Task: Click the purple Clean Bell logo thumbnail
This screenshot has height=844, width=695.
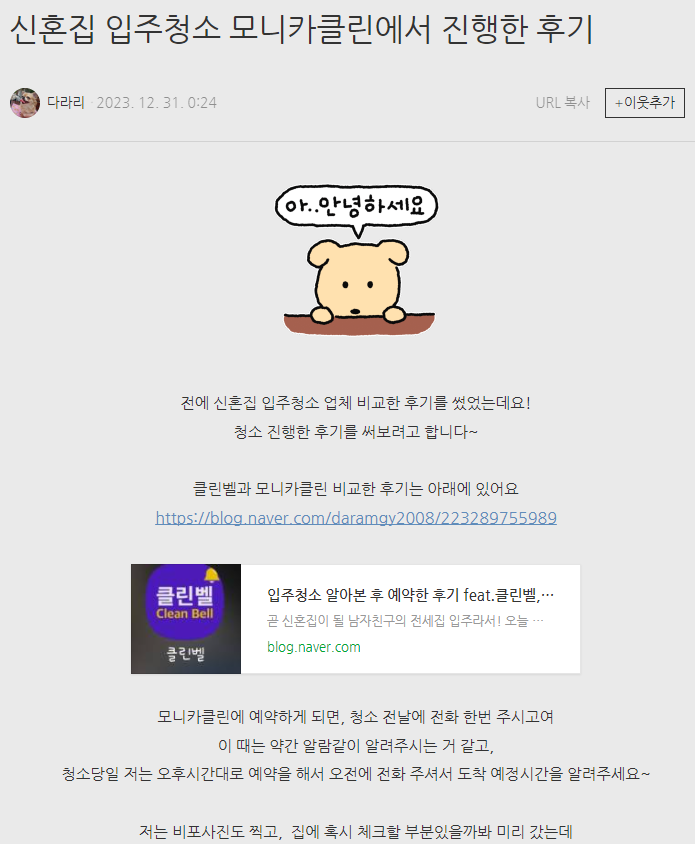Action: pos(186,618)
